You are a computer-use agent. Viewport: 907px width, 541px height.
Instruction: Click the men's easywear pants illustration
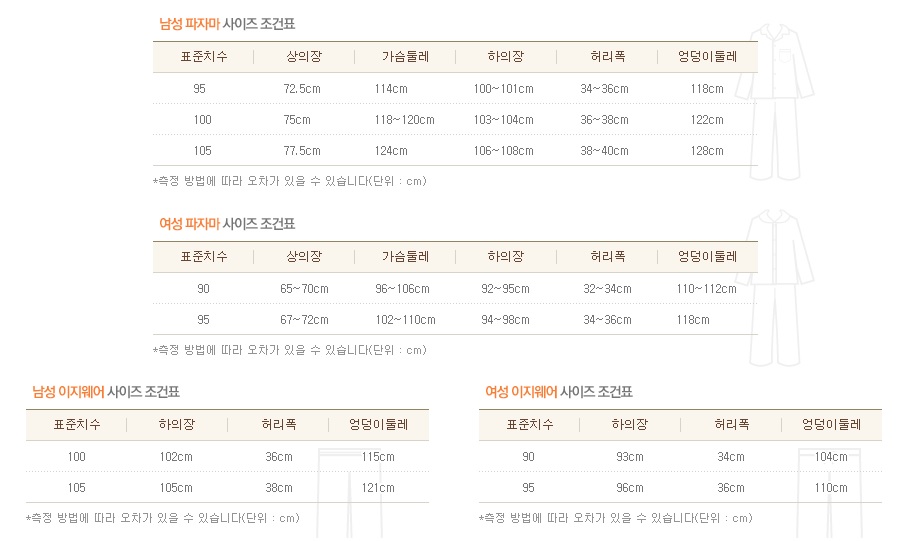coord(338,490)
